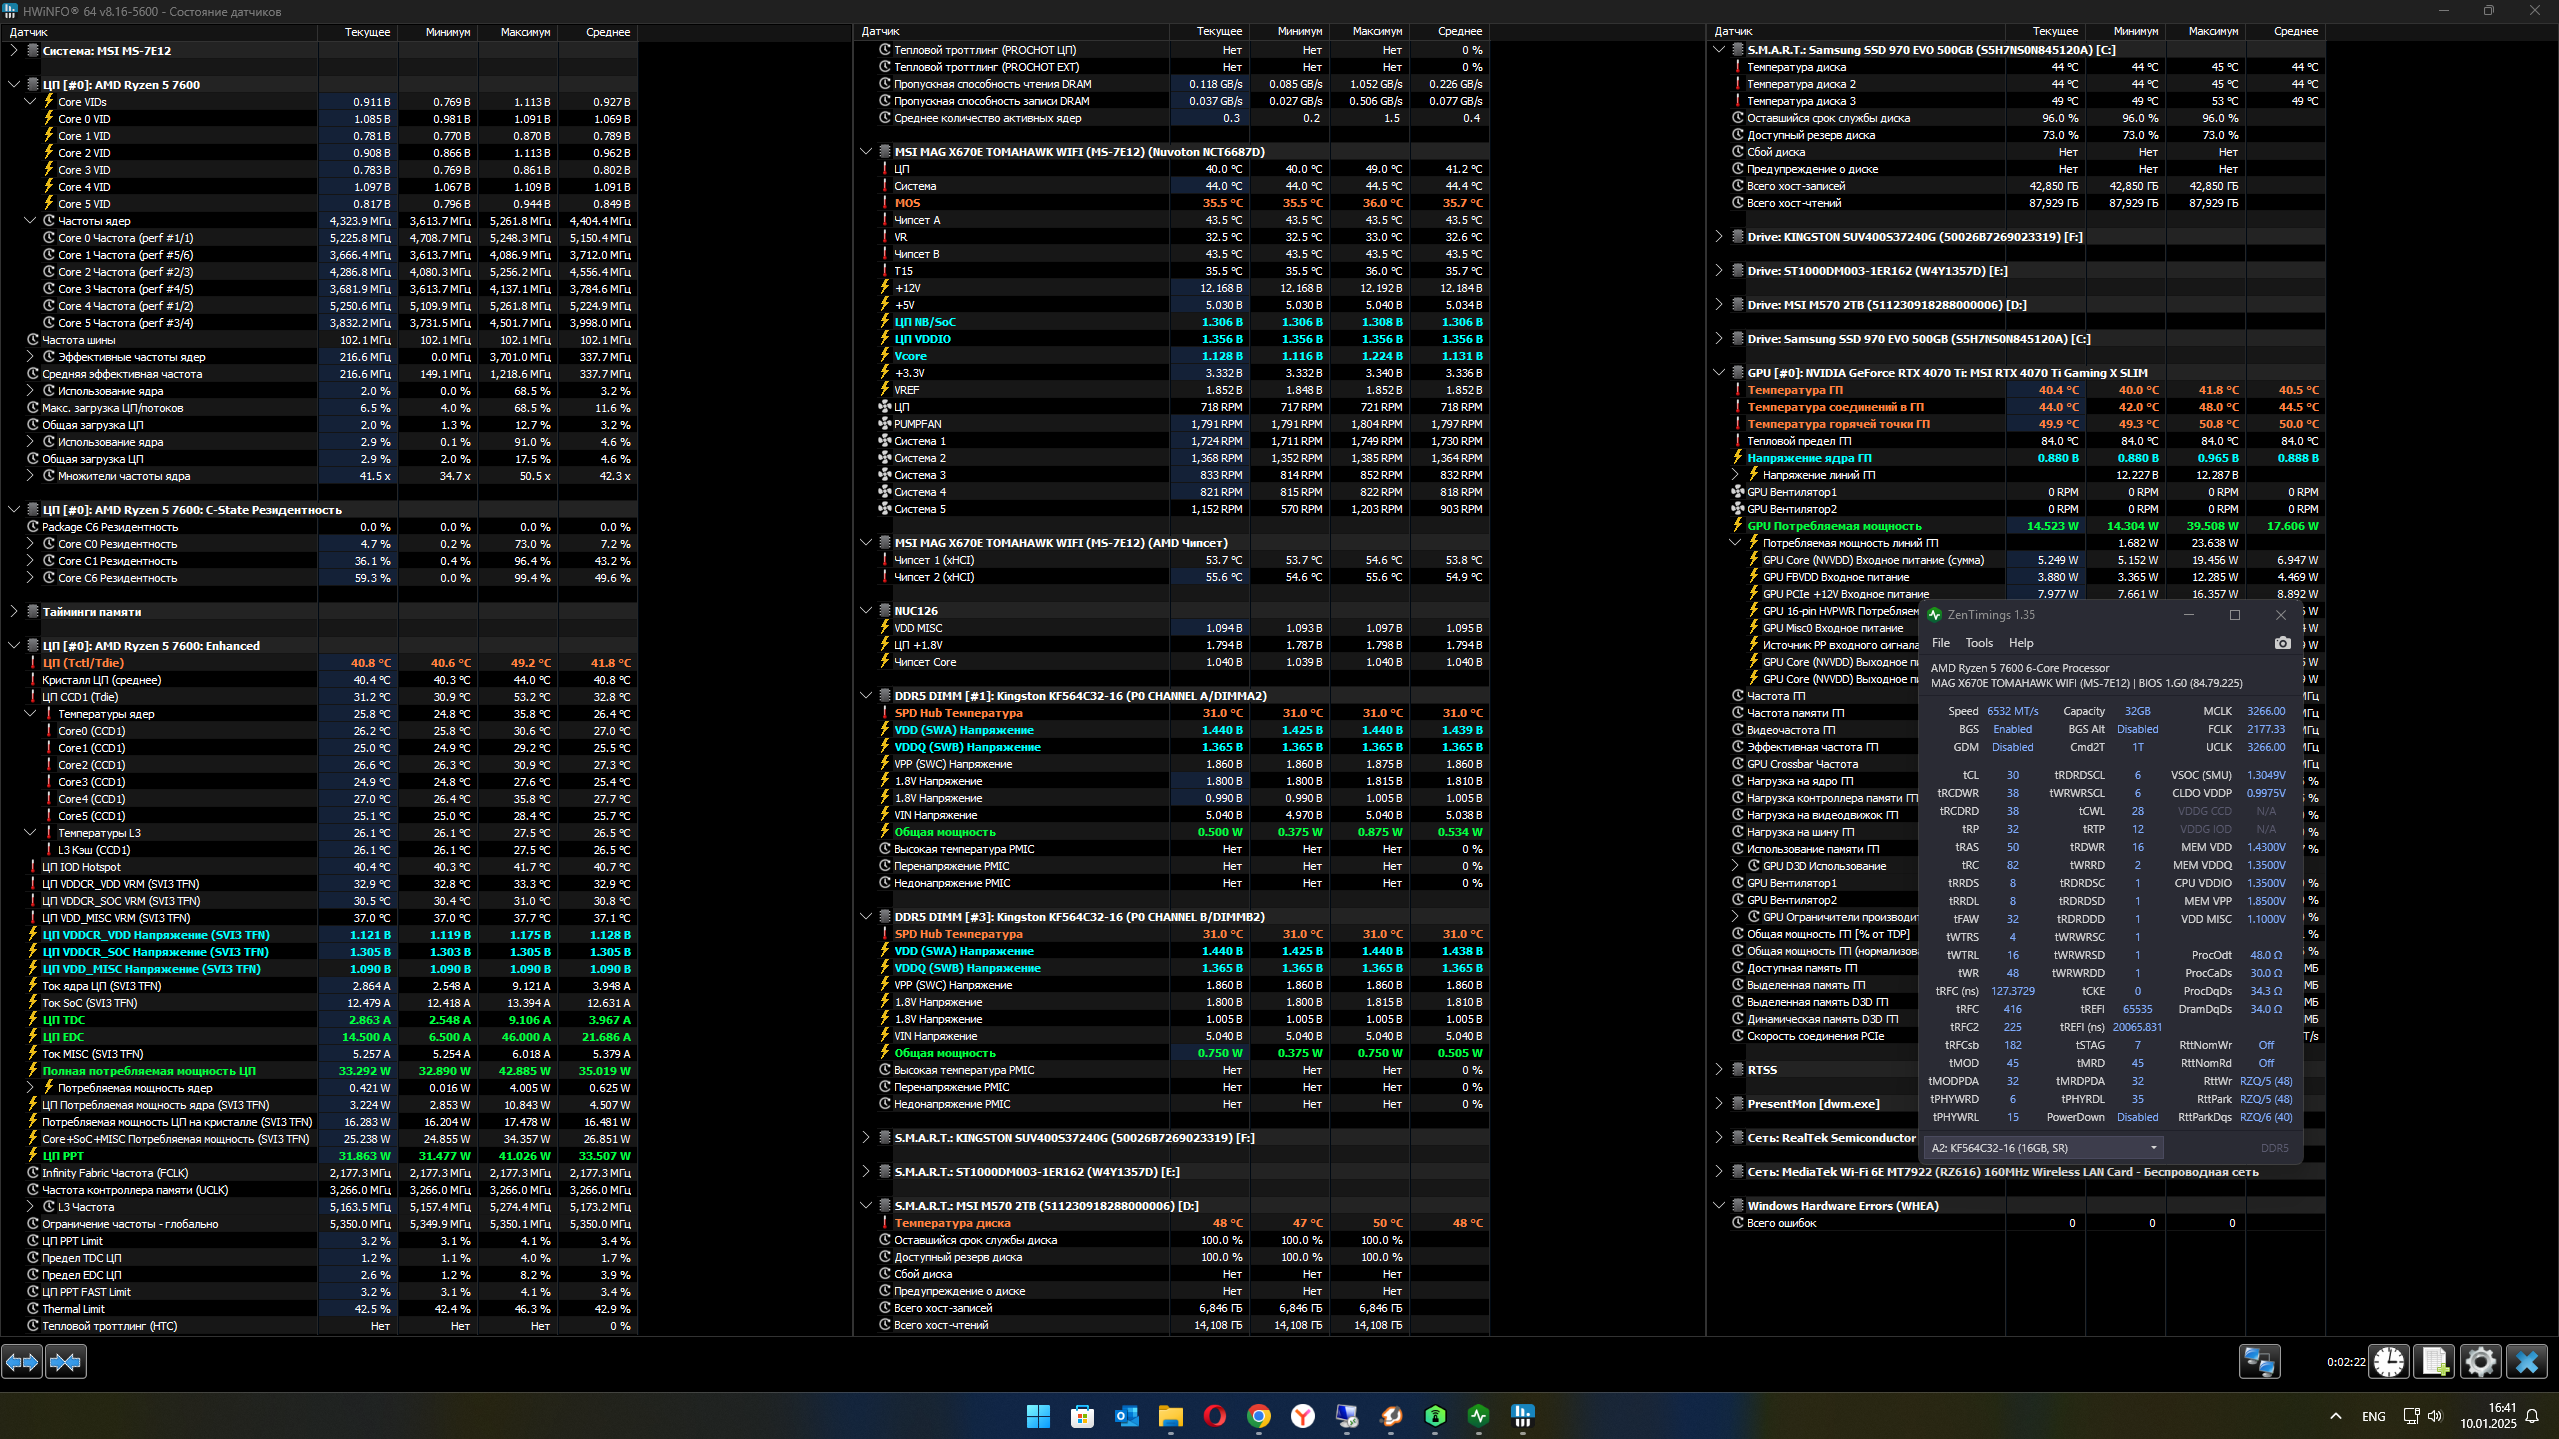
Task: Click the Максимум column header on the left panel
Action: pos(524,32)
